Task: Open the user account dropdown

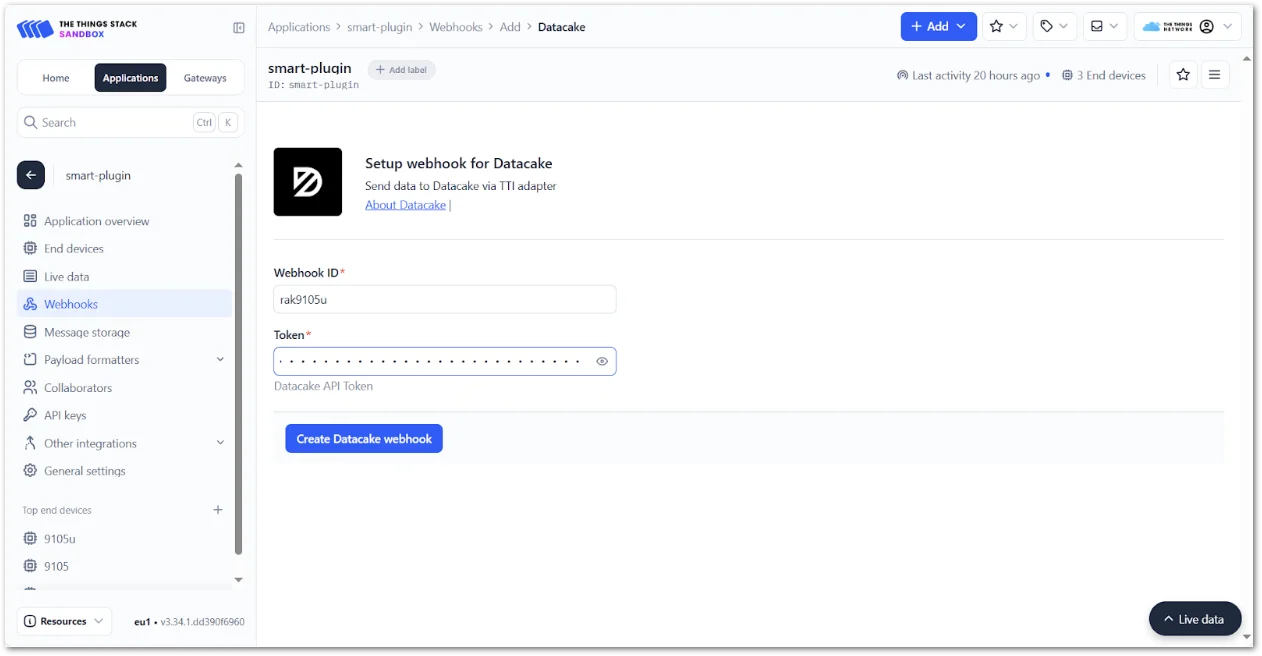Action: click(1187, 27)
